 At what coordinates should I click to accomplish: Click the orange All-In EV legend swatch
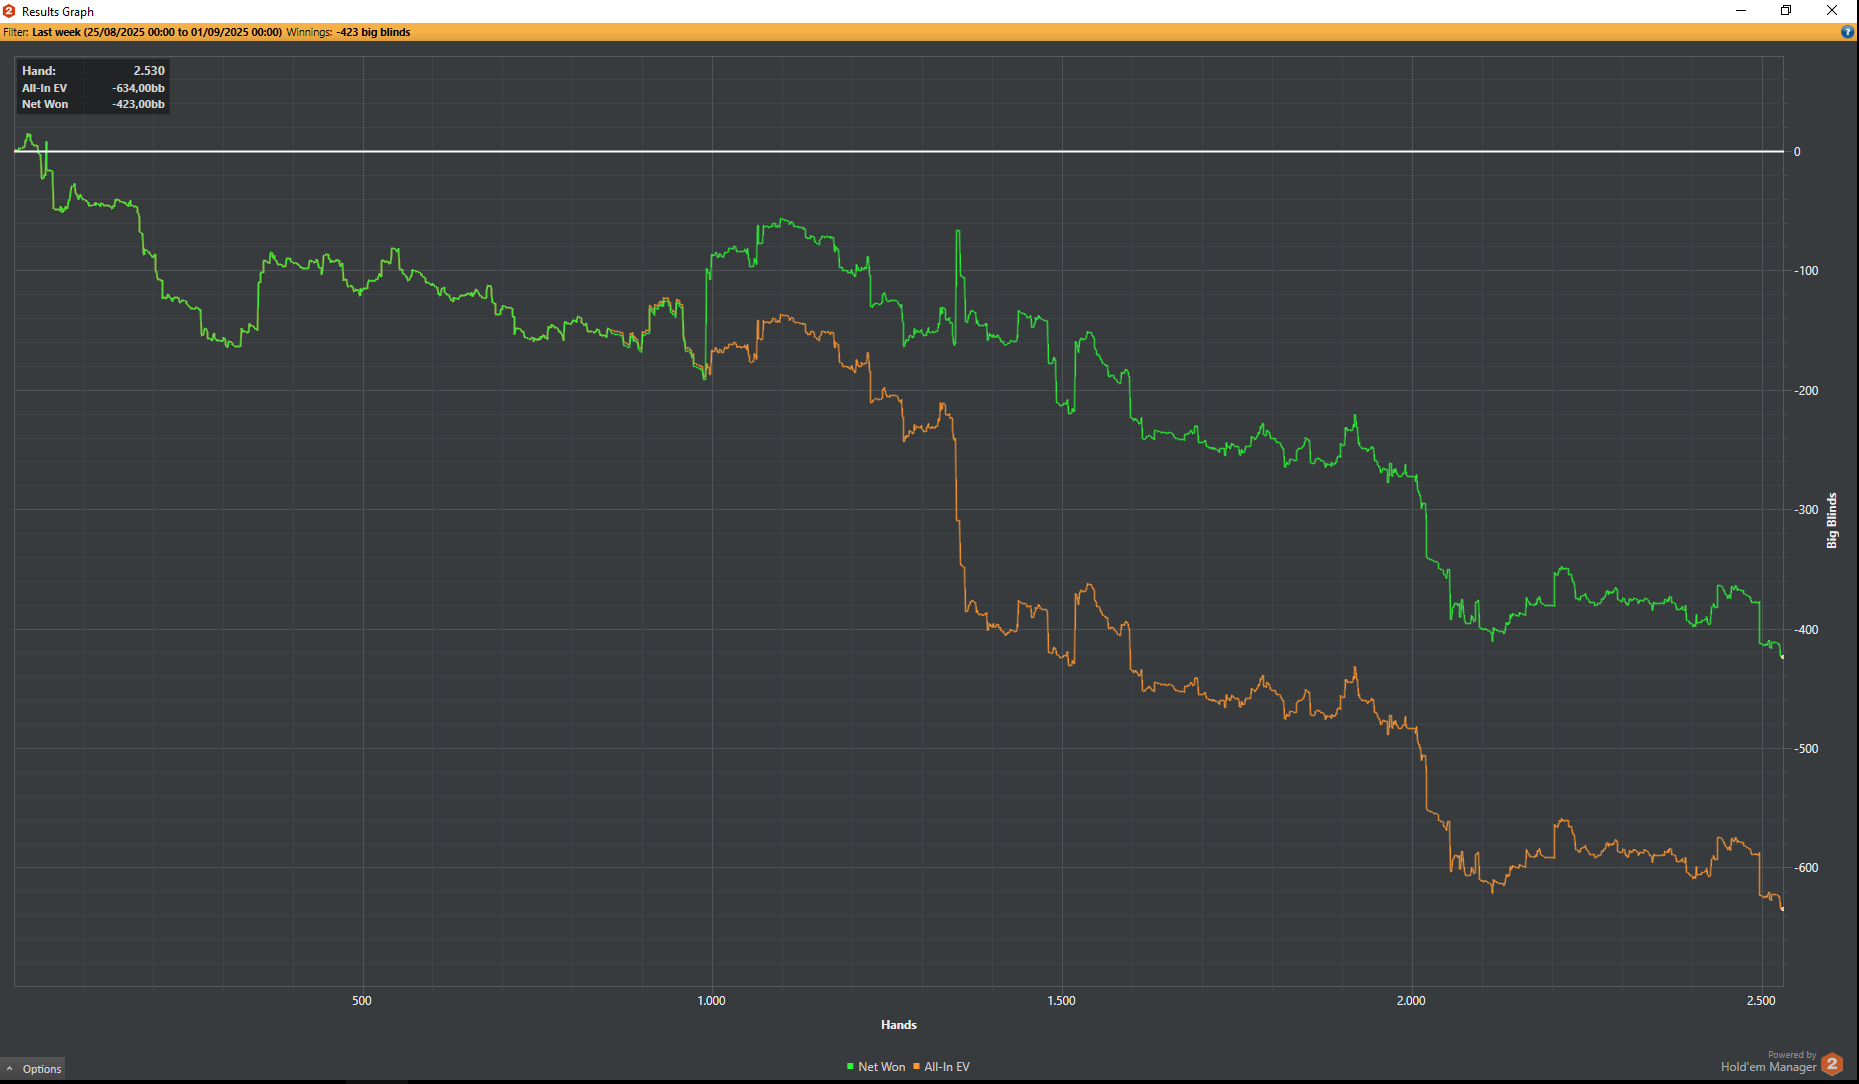[x=916, y=1067]
